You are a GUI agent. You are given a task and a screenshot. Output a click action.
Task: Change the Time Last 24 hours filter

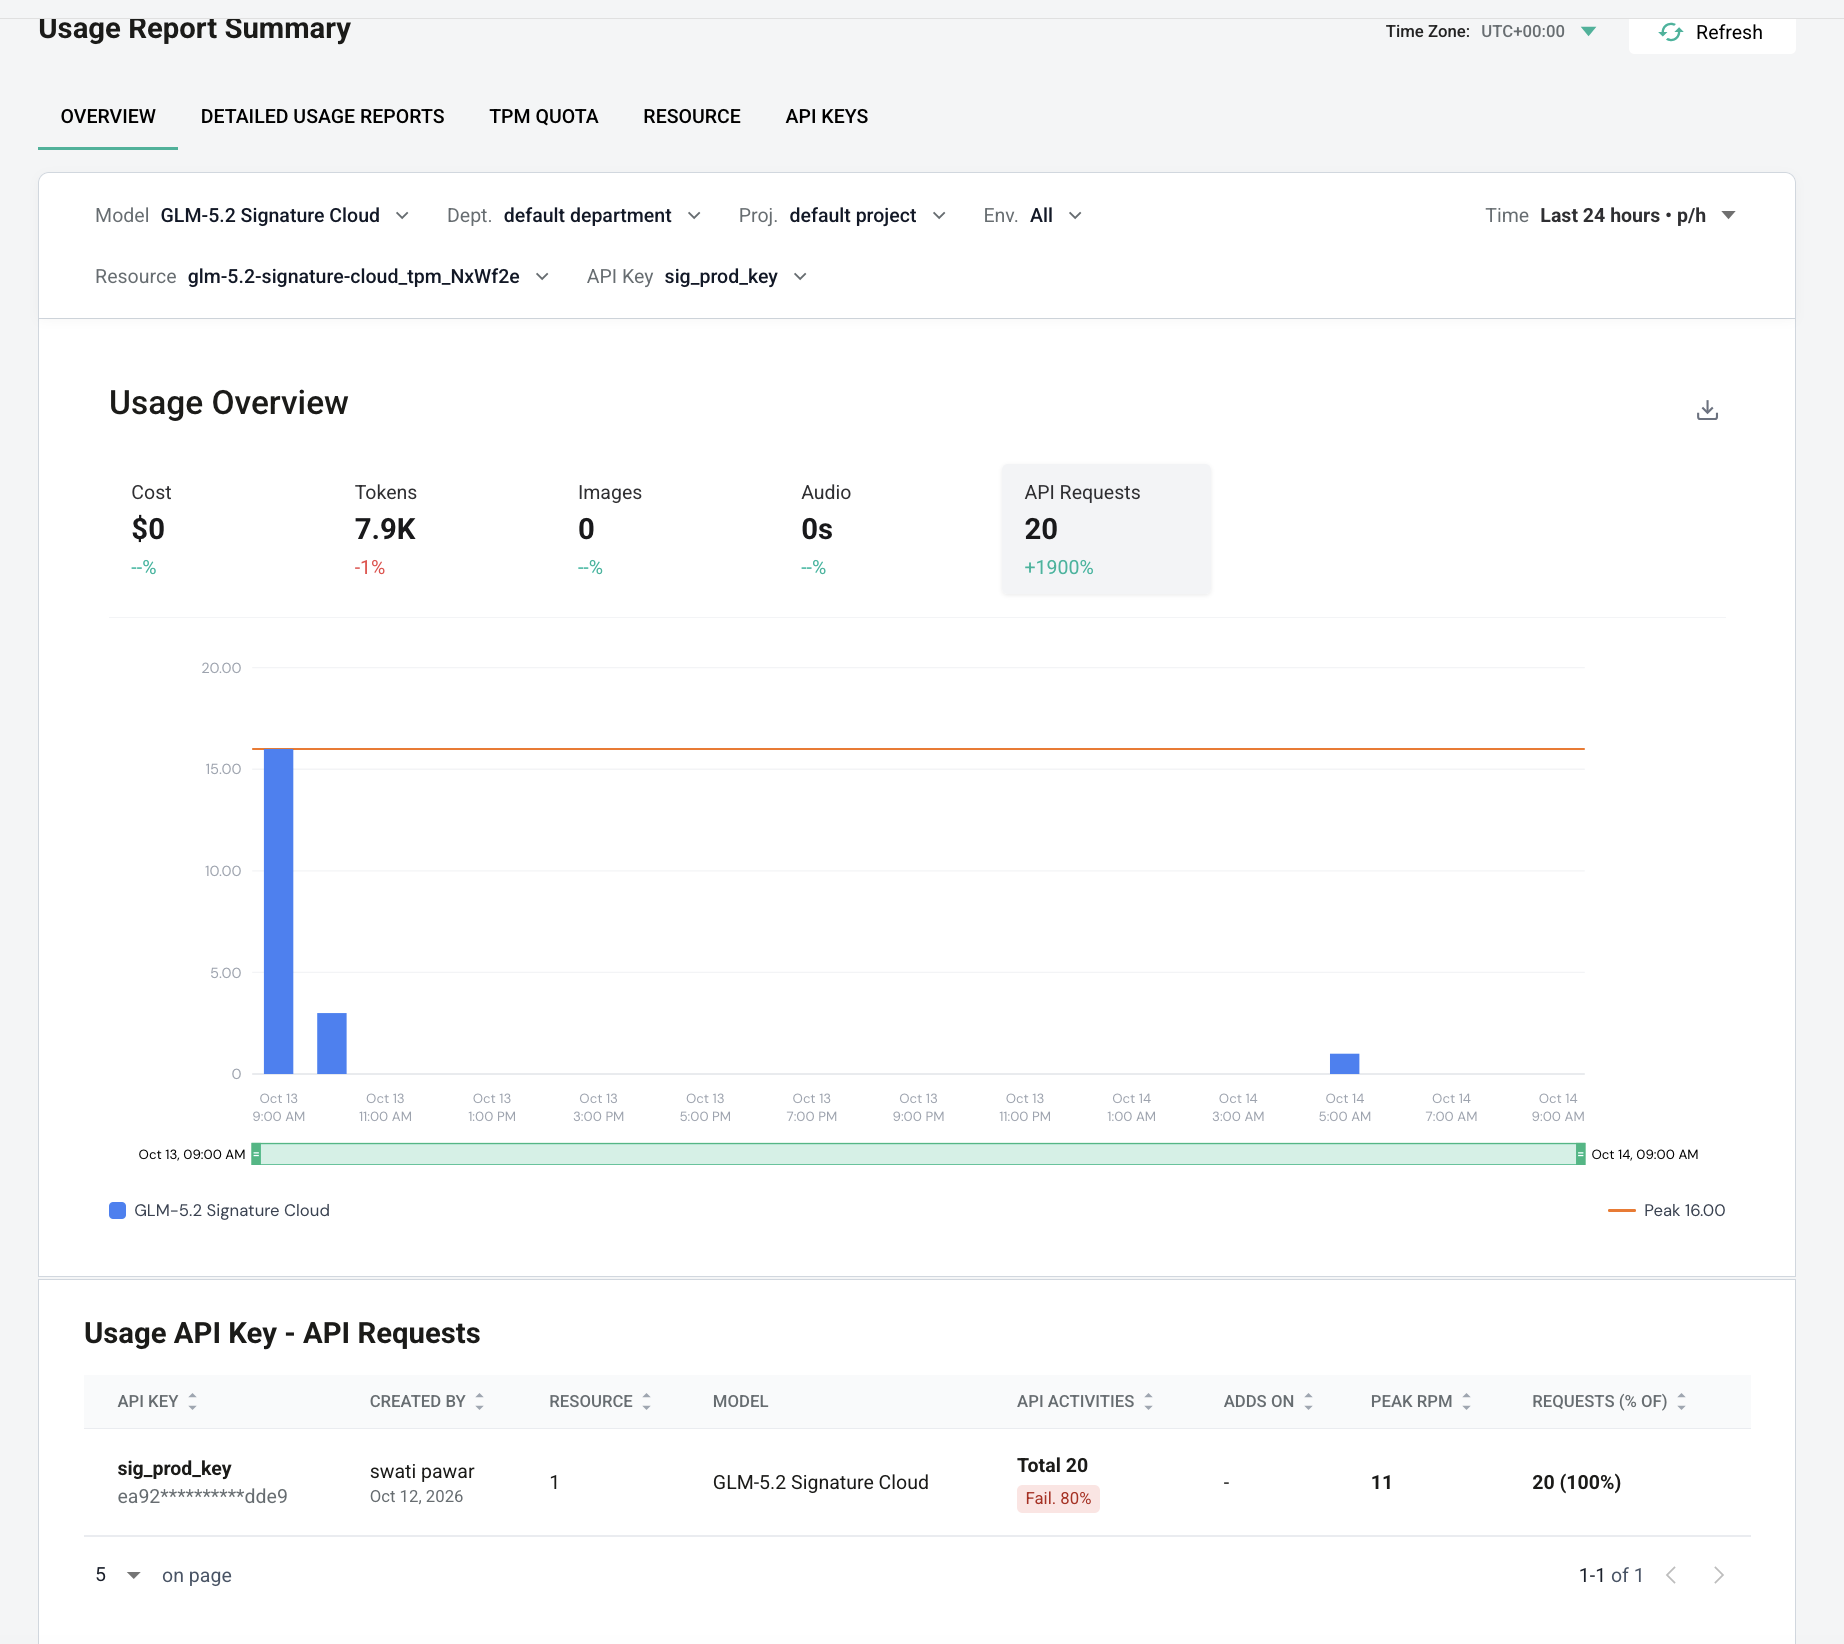click(x=1610, y=216)
